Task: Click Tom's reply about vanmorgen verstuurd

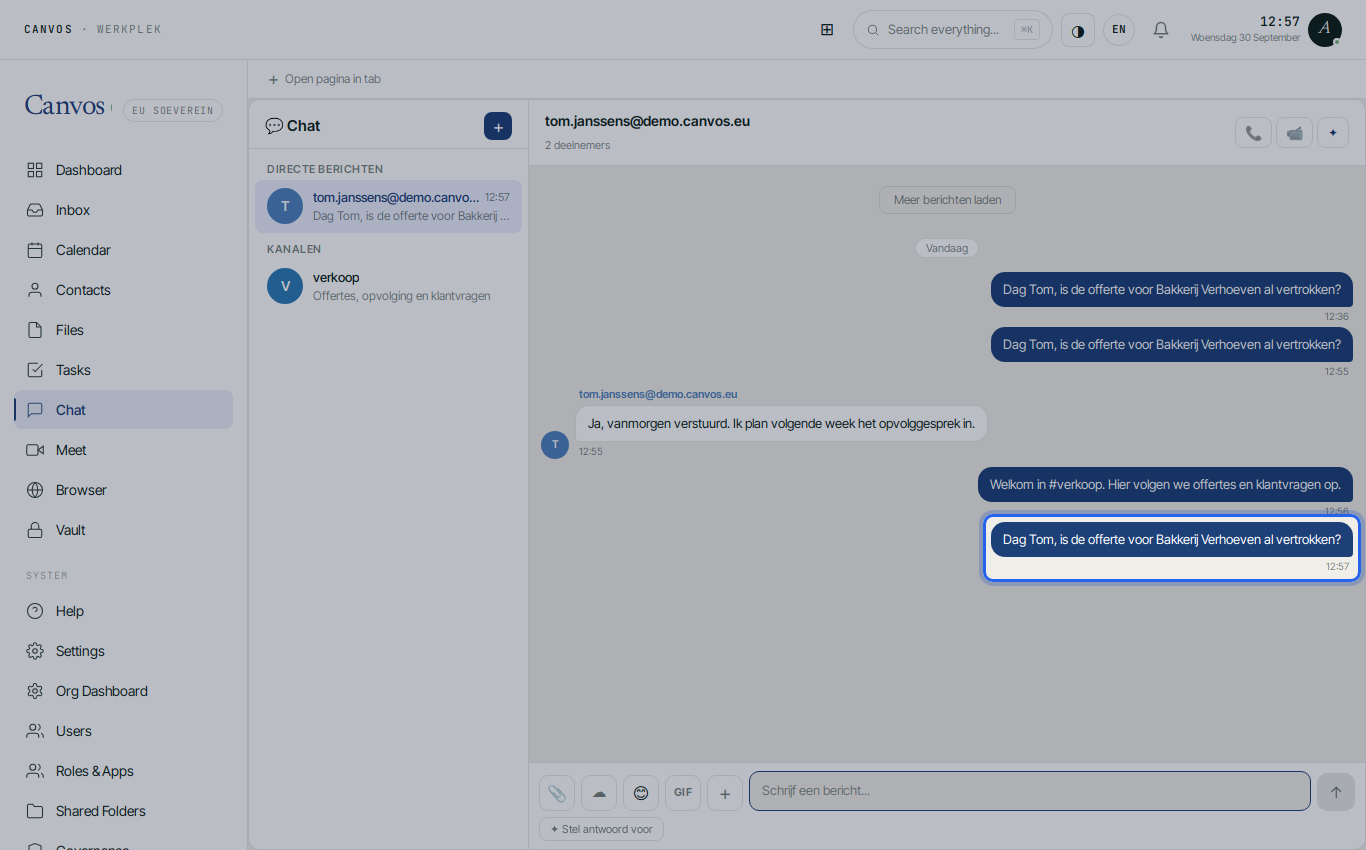Action: click(x=781, y=423)
